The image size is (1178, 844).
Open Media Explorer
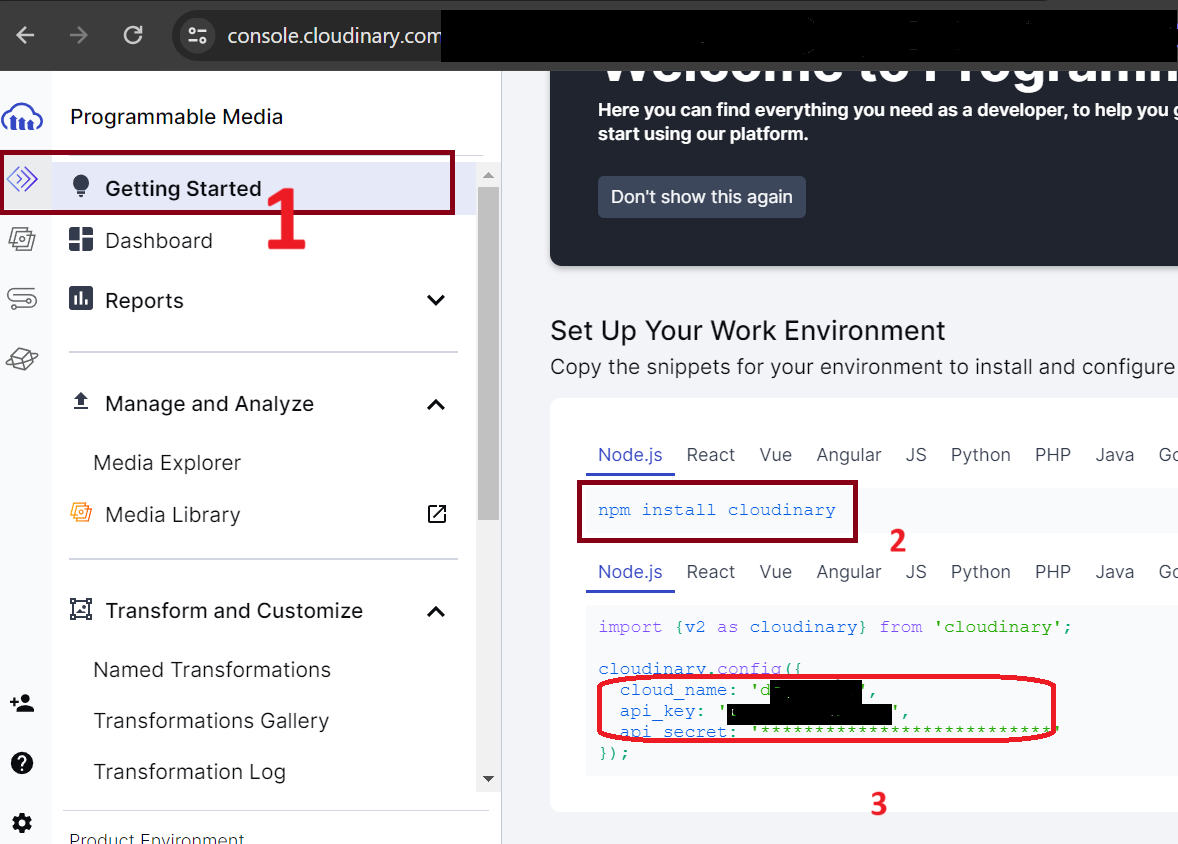pyautogui.click(x=167, y=463)
